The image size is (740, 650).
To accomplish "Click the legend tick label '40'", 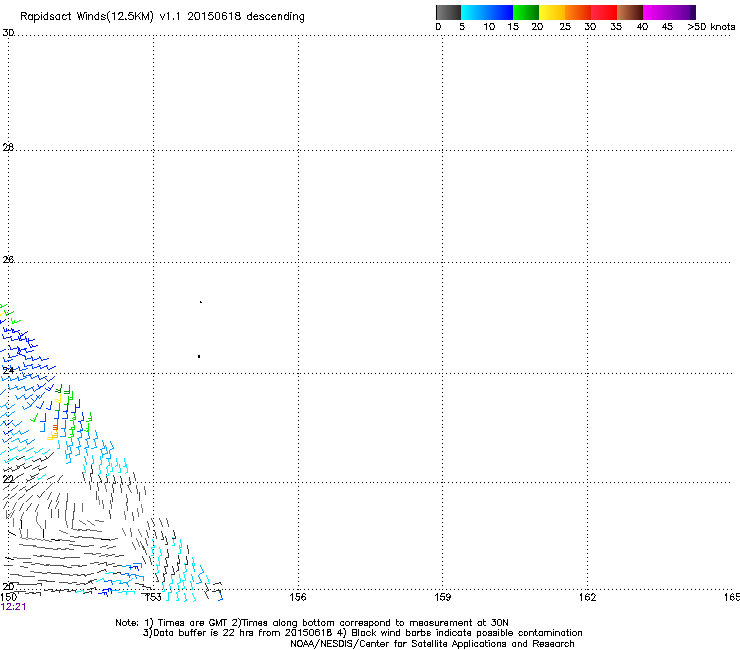I will click(642, 27).
